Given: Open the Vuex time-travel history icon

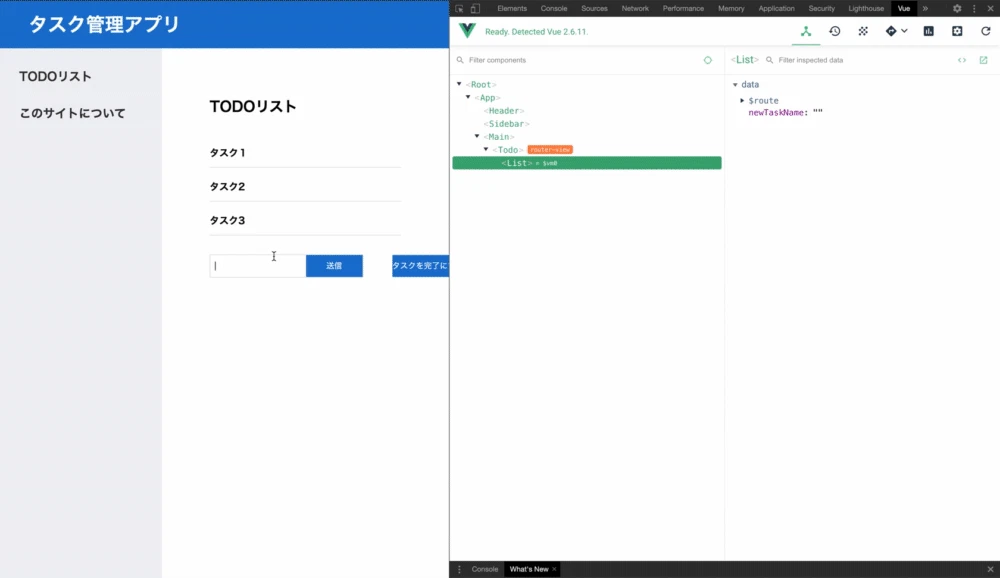Looking at the screenshot, I should tap(834, 31).
